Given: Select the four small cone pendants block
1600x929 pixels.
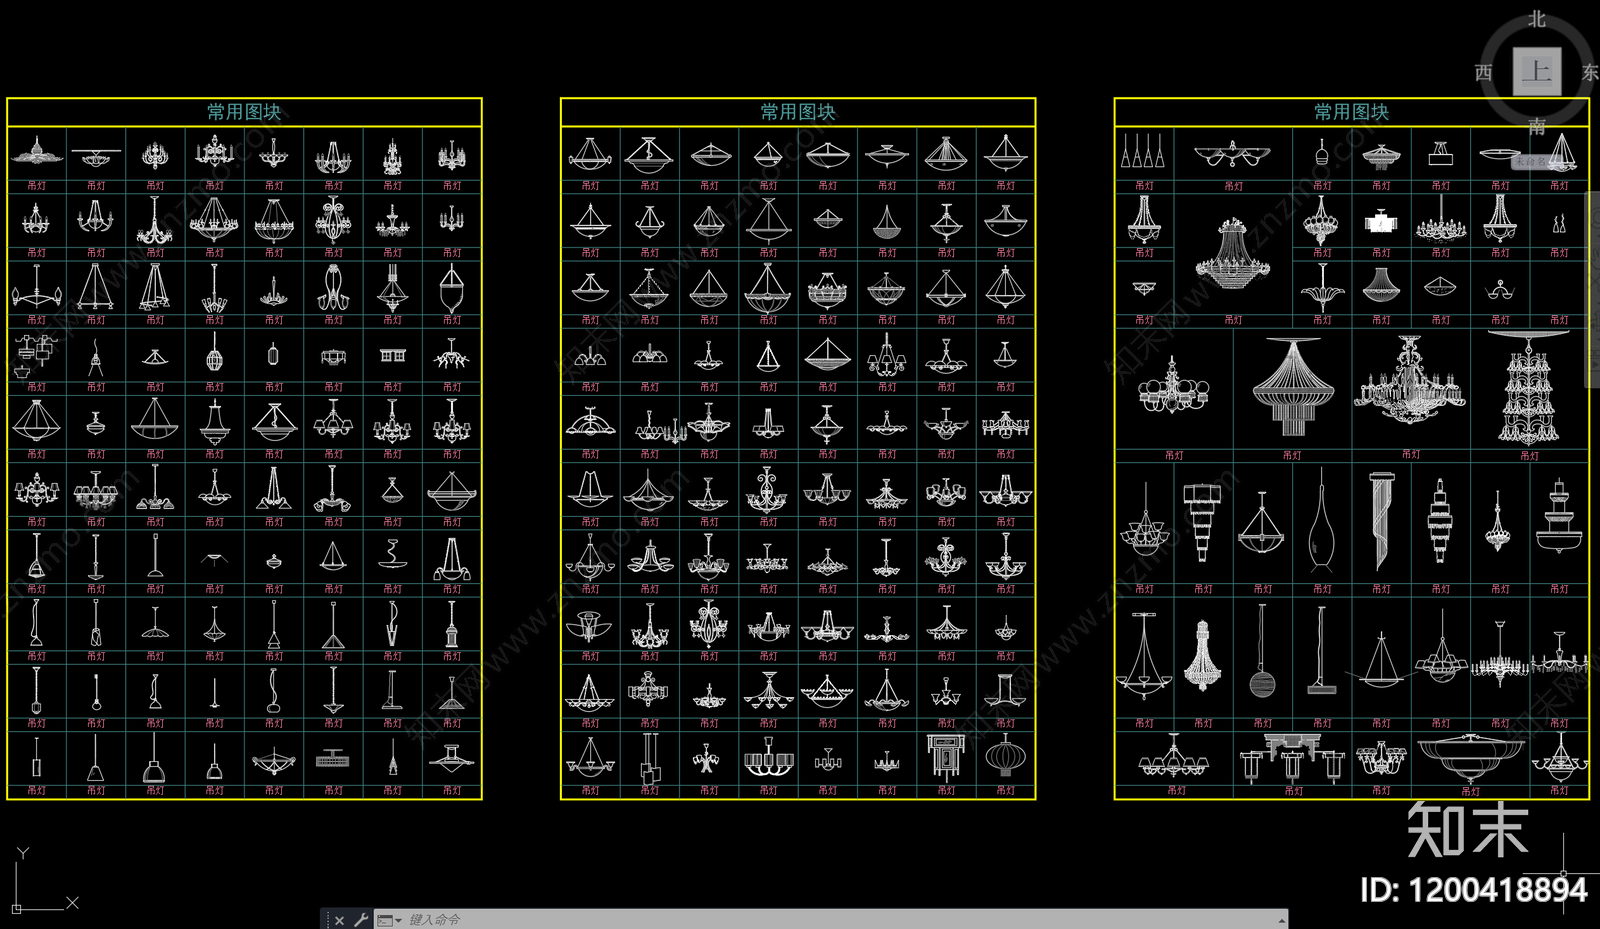Looking at the screenshot, I should pos(1143,153).
